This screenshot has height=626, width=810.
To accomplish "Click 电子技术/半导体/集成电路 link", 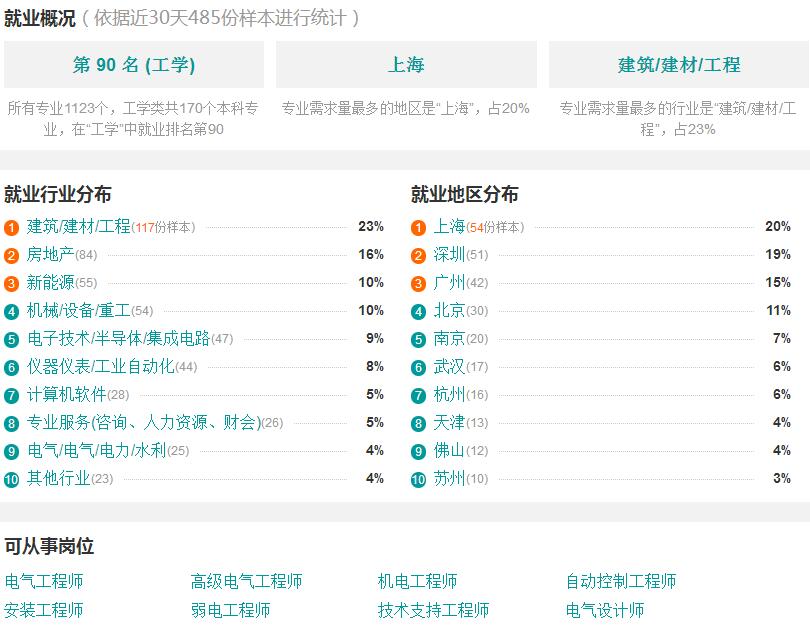I will 119,338.
